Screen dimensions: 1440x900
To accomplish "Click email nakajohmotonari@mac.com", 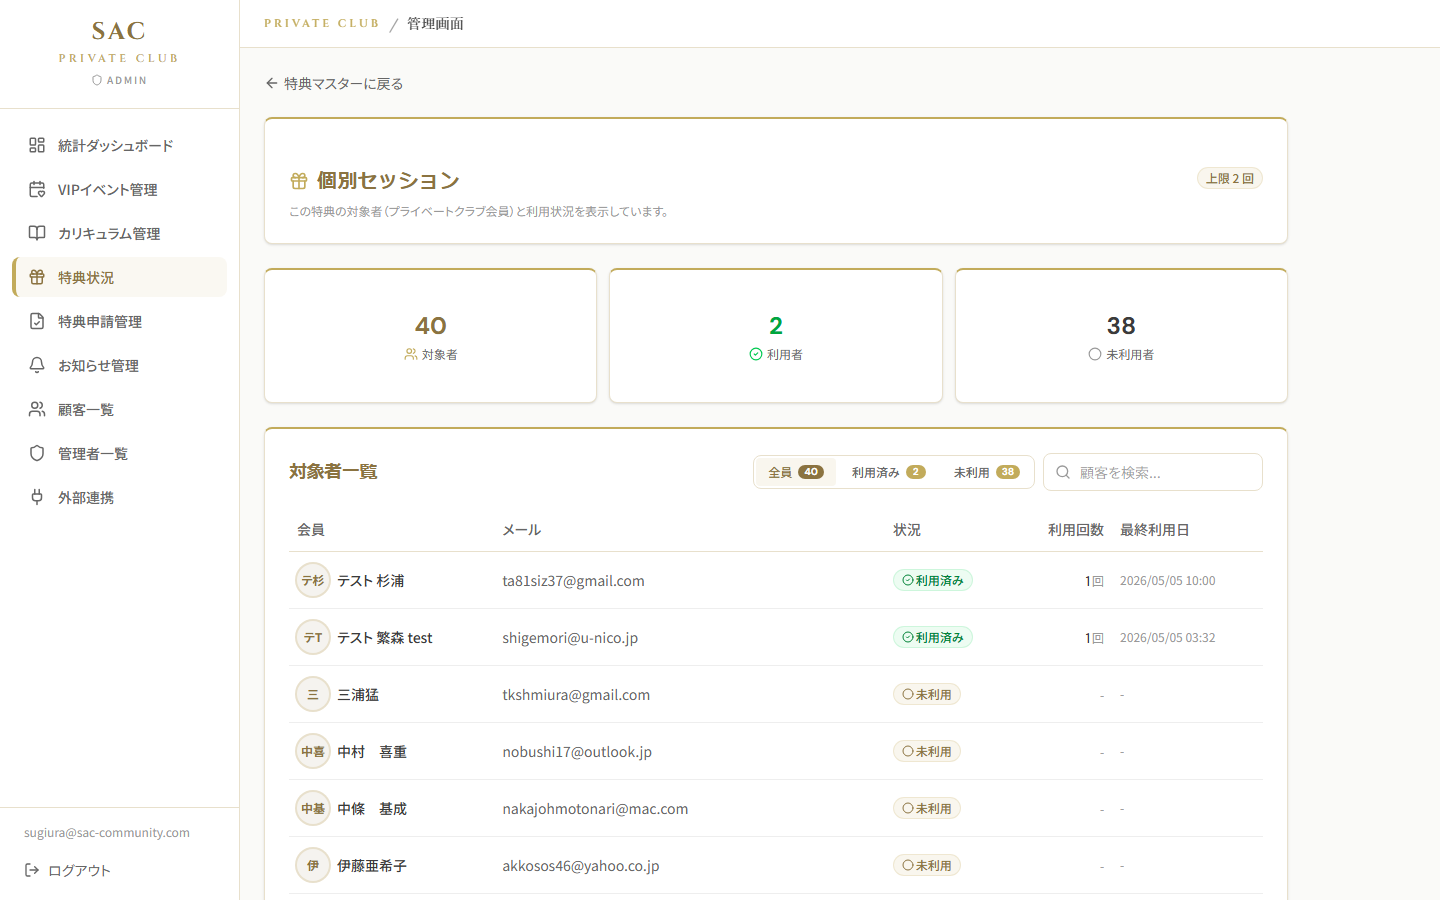I will [595, 808].
